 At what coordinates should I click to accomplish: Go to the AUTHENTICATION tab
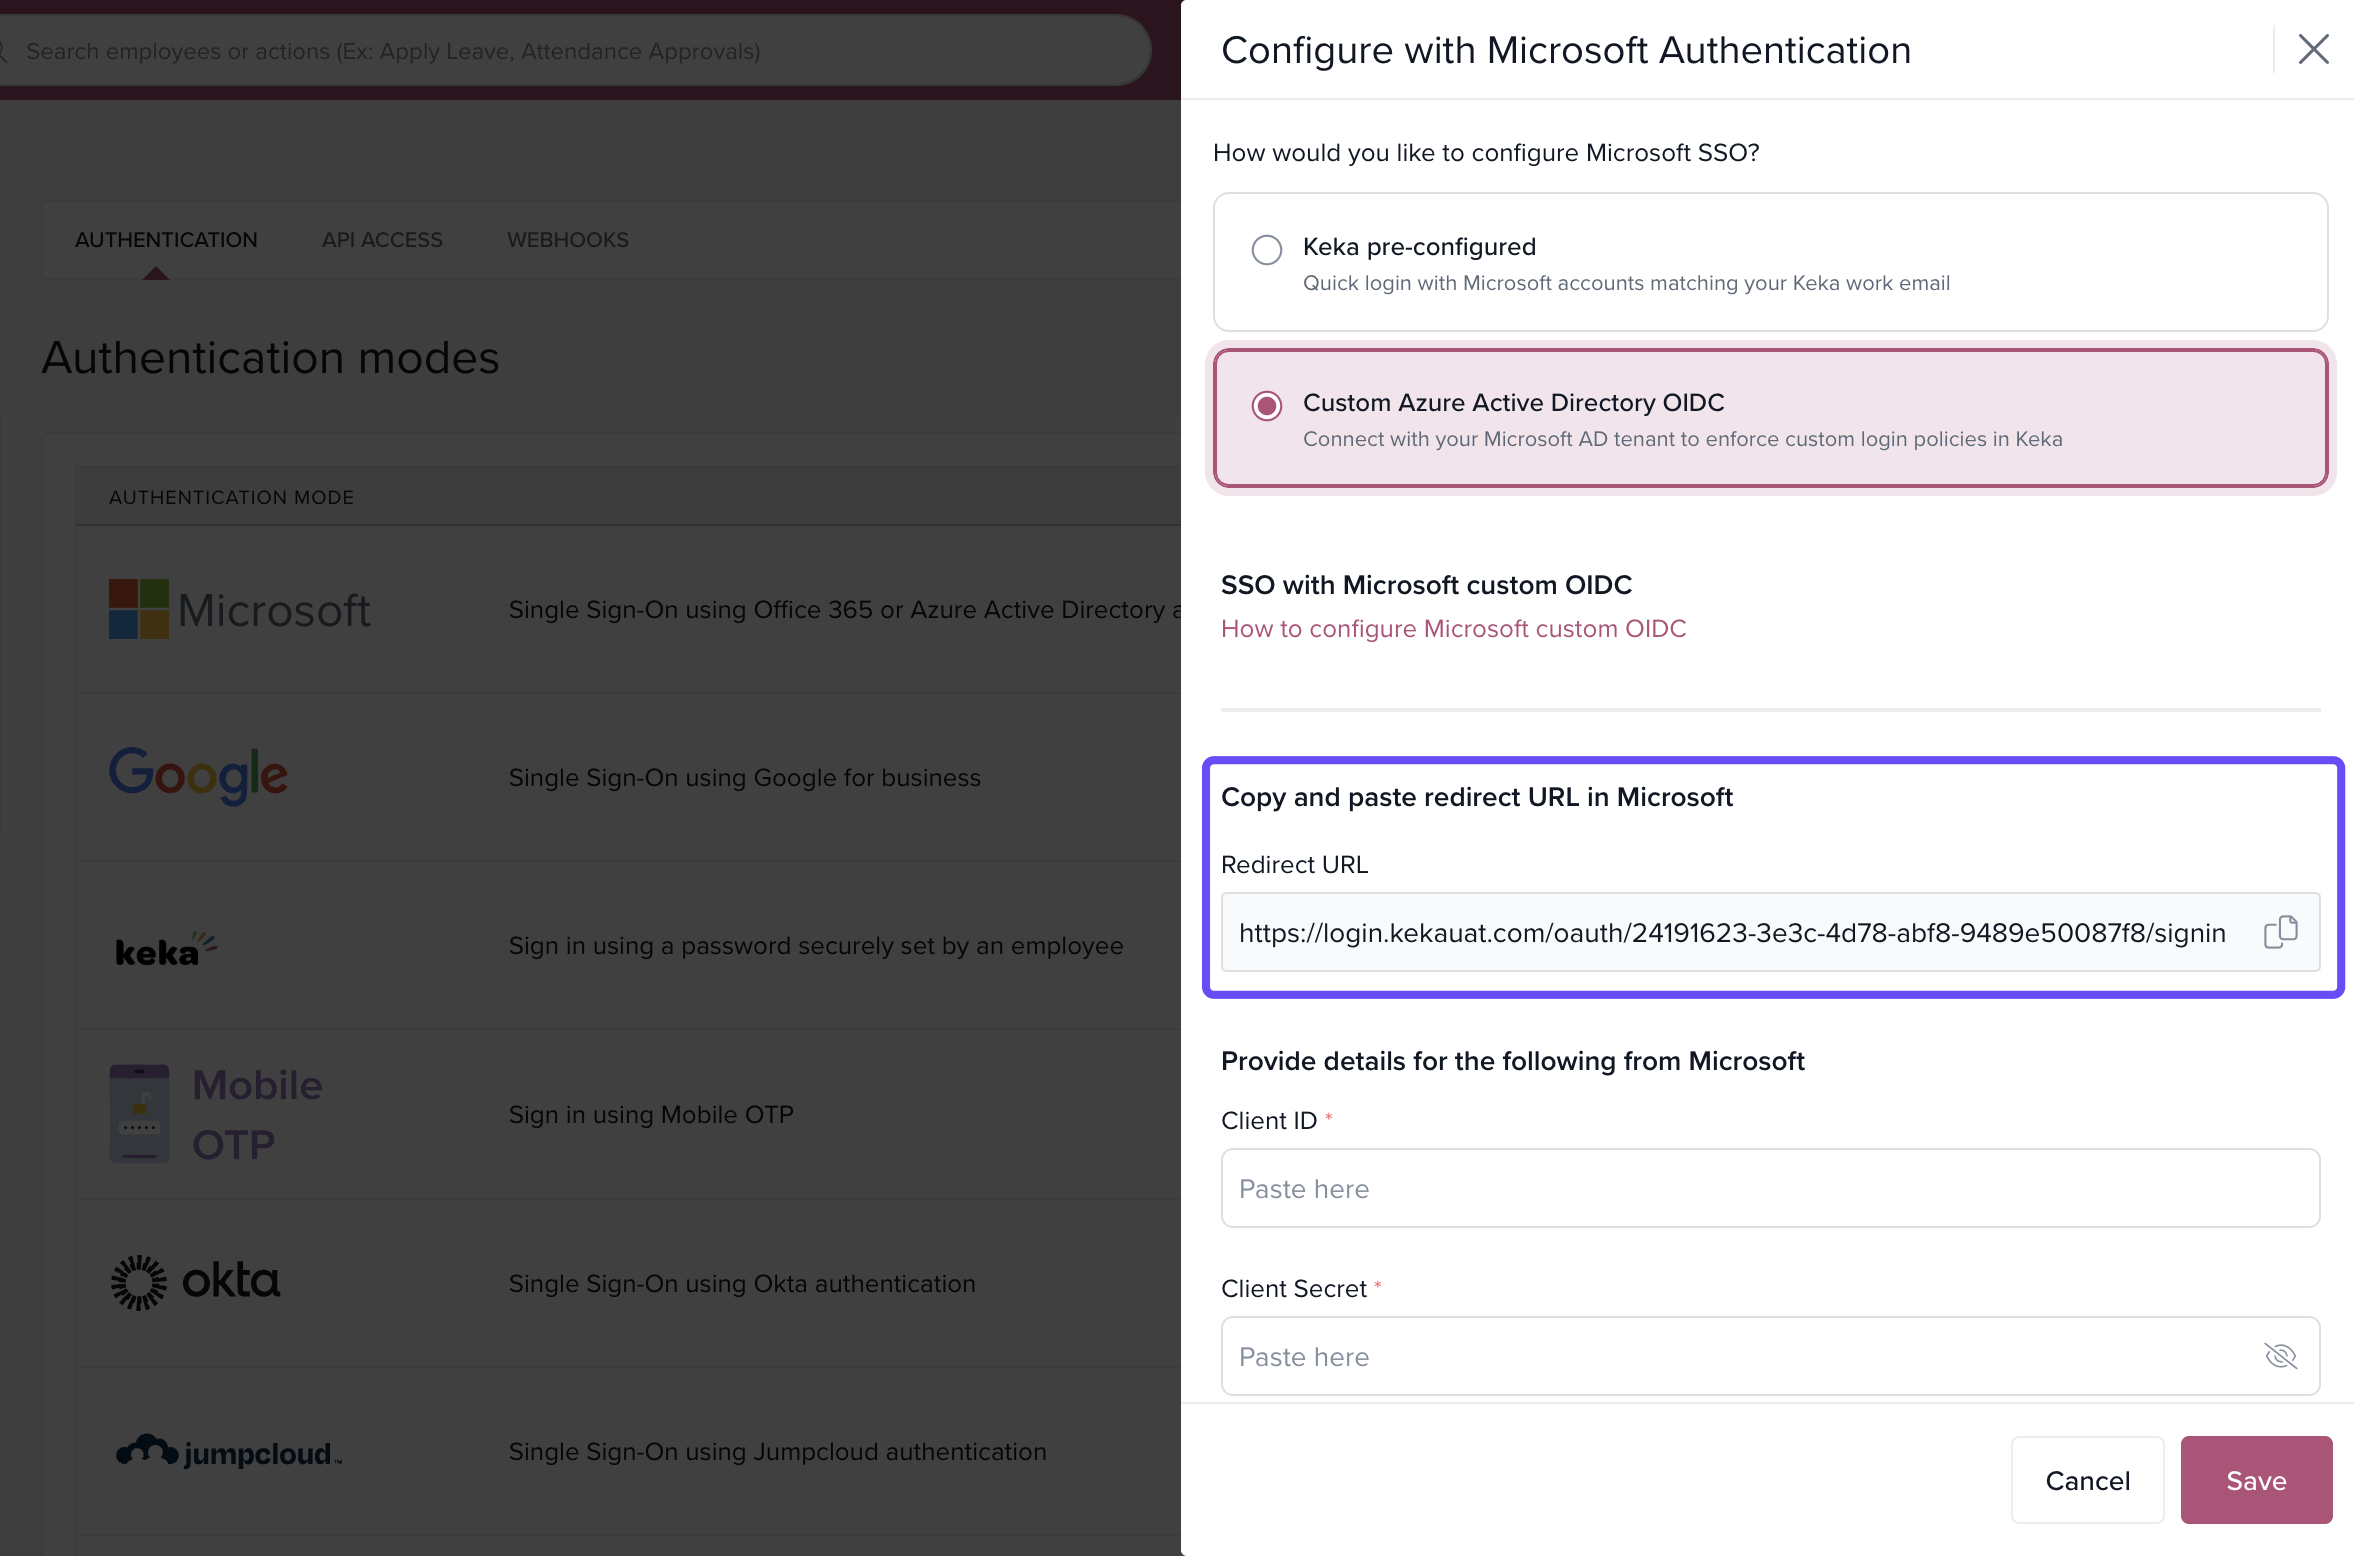pos(166,240)
